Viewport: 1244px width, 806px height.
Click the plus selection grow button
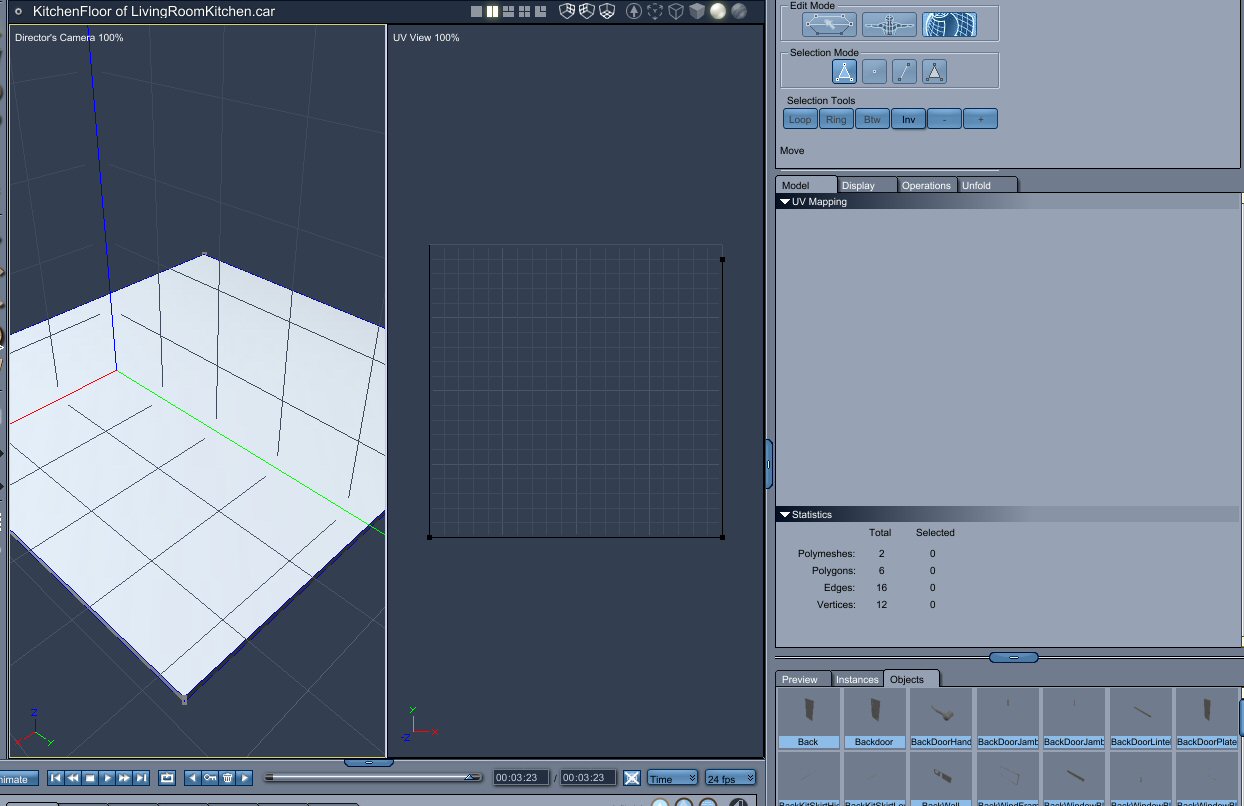980,120
